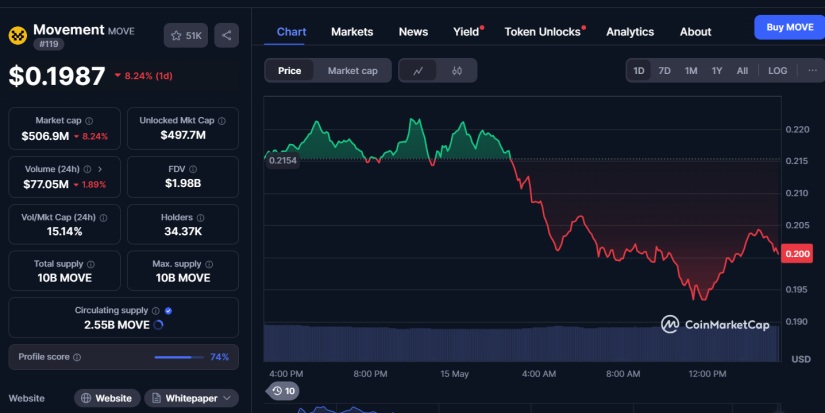
Task: Click the share icon button
Action: pyautogui.click(x=226, y=36)
